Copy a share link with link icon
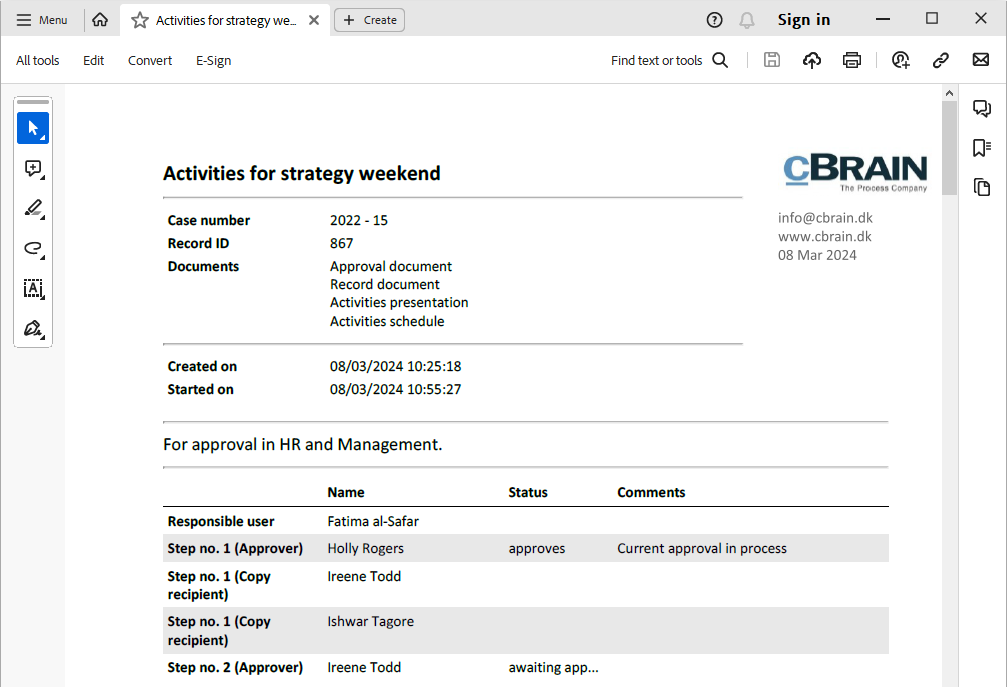This screenshot has height=687, width=1007. pos(940,61)
